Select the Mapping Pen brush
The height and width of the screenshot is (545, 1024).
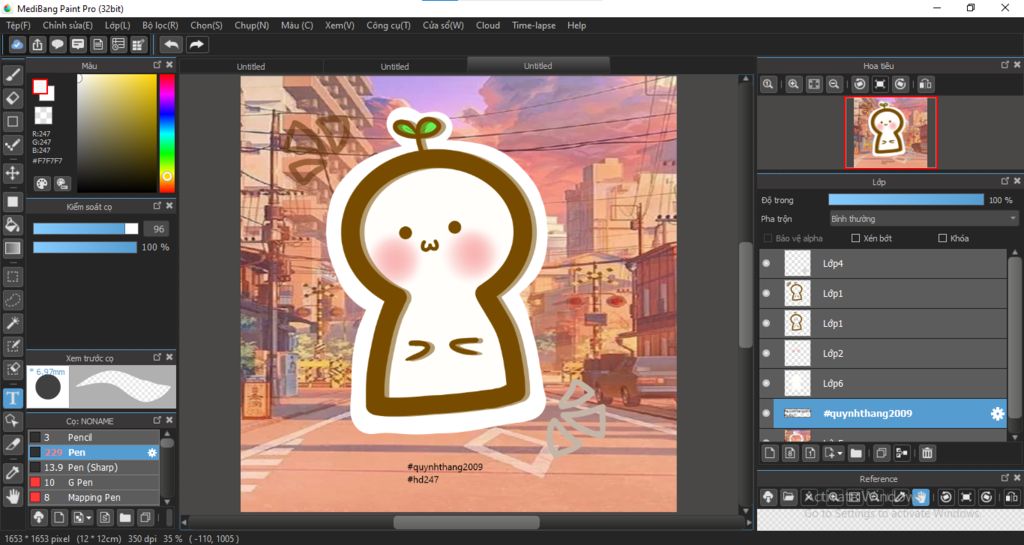click(x=94, y=497)
